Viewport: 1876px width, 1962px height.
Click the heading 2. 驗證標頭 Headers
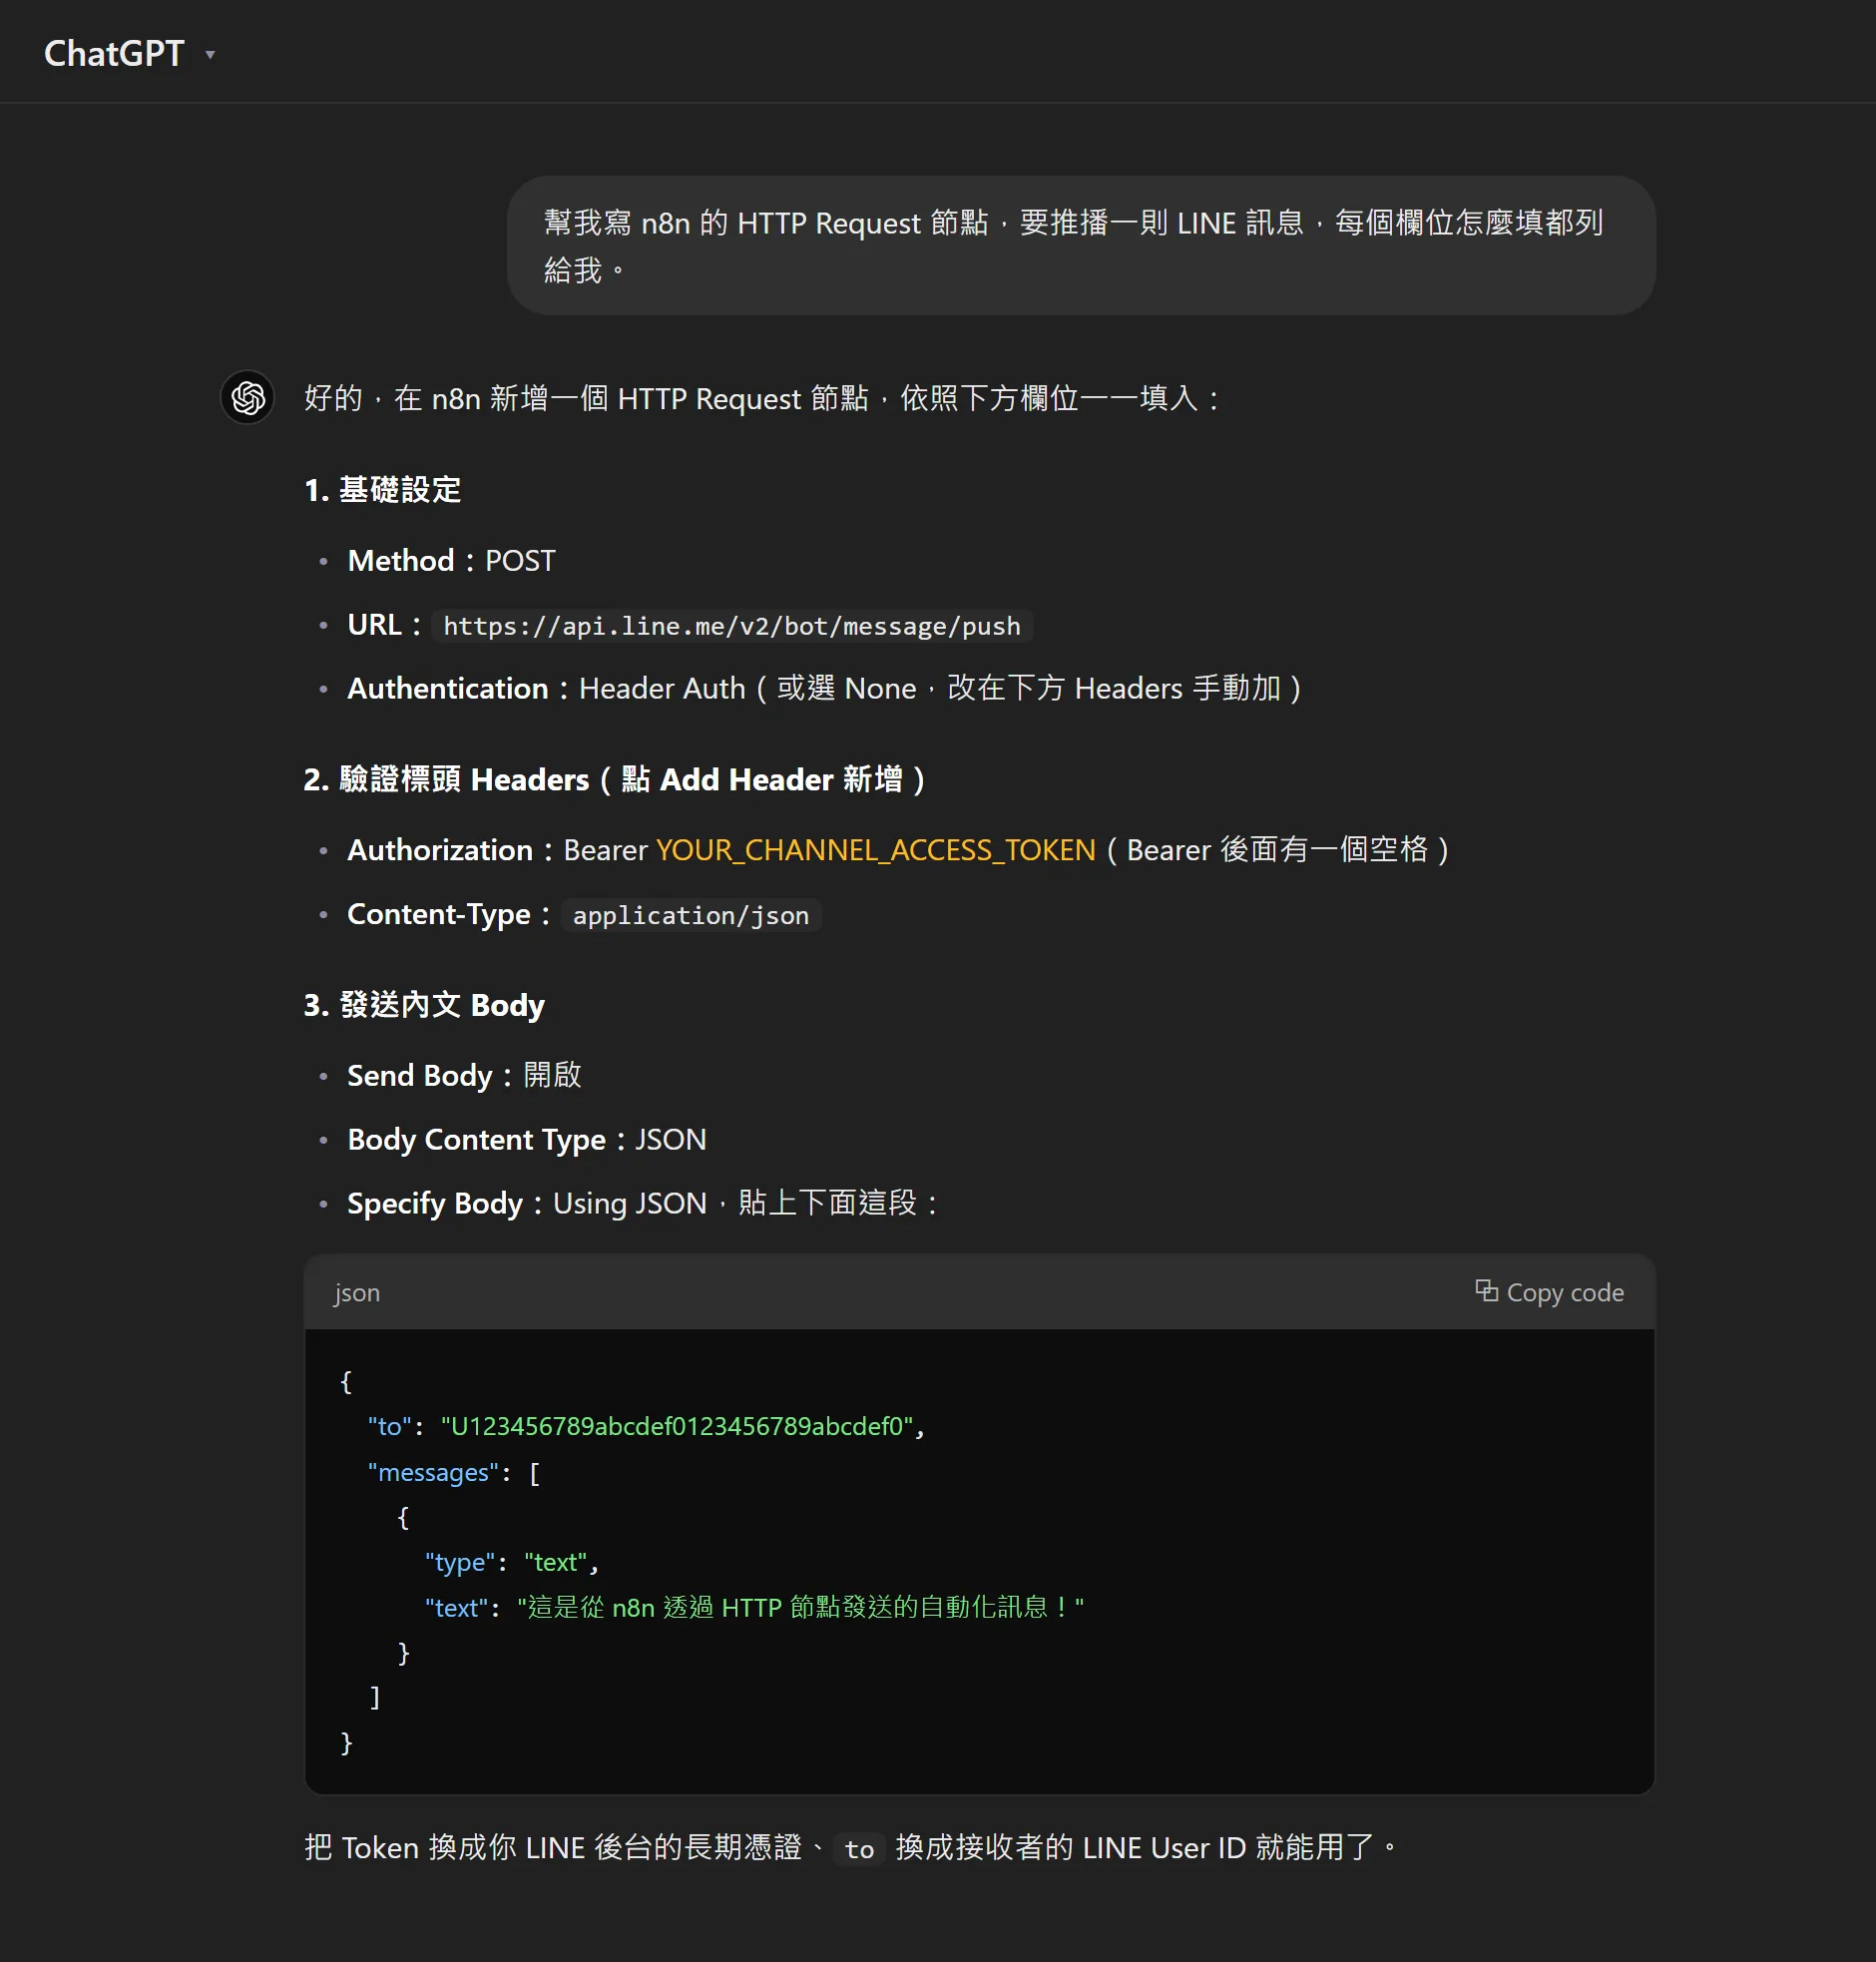pos(615,779)
